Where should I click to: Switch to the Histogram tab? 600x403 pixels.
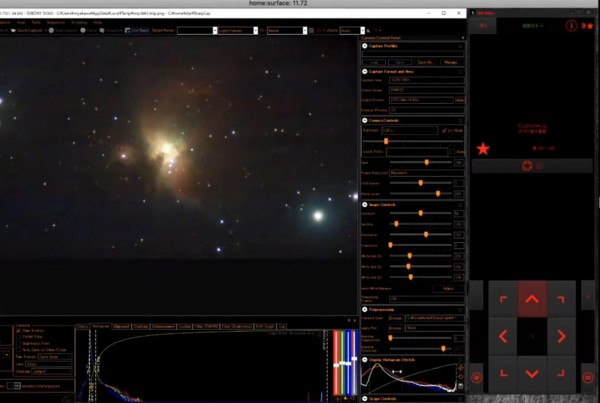[x=101, y=326]
